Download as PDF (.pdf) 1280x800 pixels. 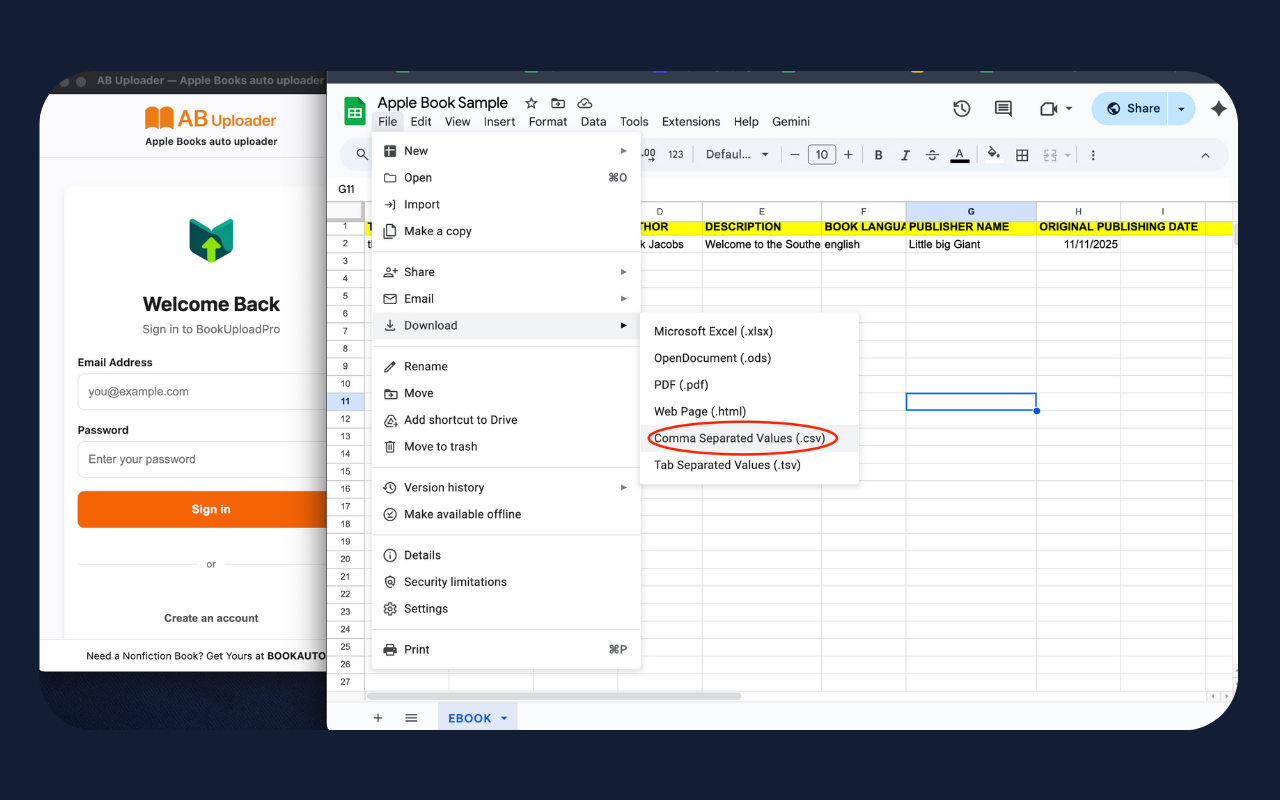coord(749,385)
